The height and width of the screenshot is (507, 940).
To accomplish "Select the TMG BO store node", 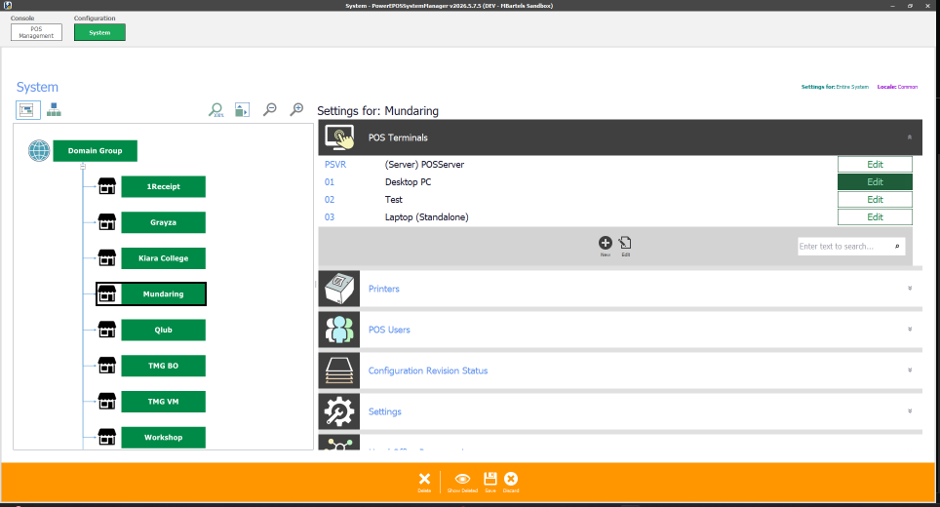I will click(x=163, y=366).
